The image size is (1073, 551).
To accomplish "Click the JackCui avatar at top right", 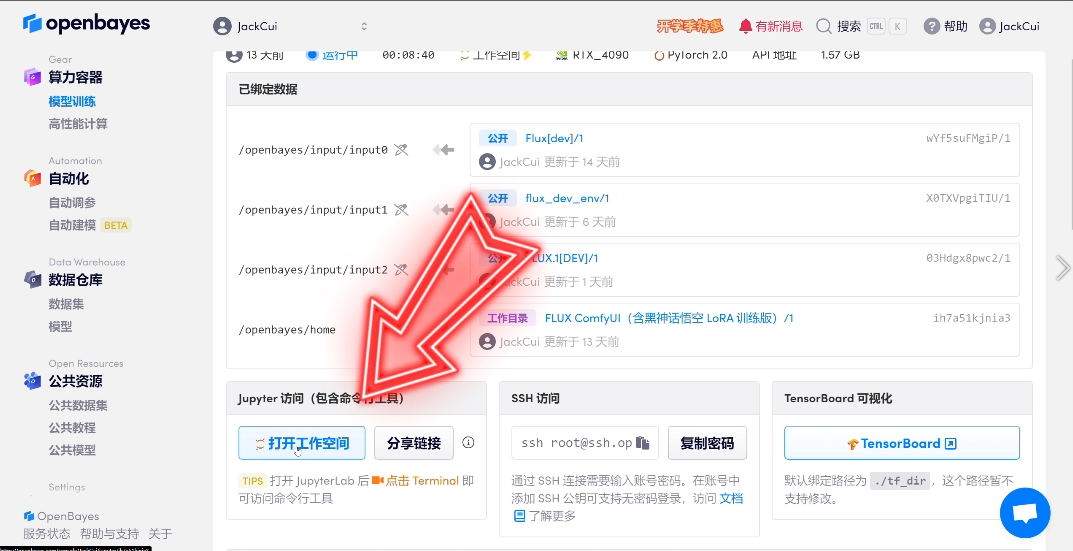I will pyautogui.click(x=987, y=26).
